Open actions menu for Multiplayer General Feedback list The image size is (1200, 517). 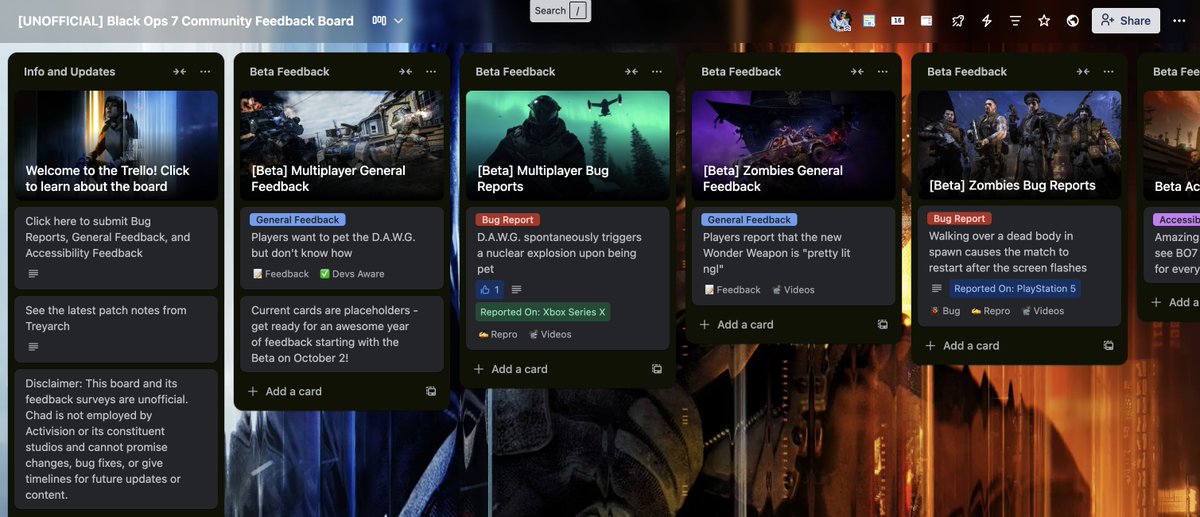coord(431,72)
